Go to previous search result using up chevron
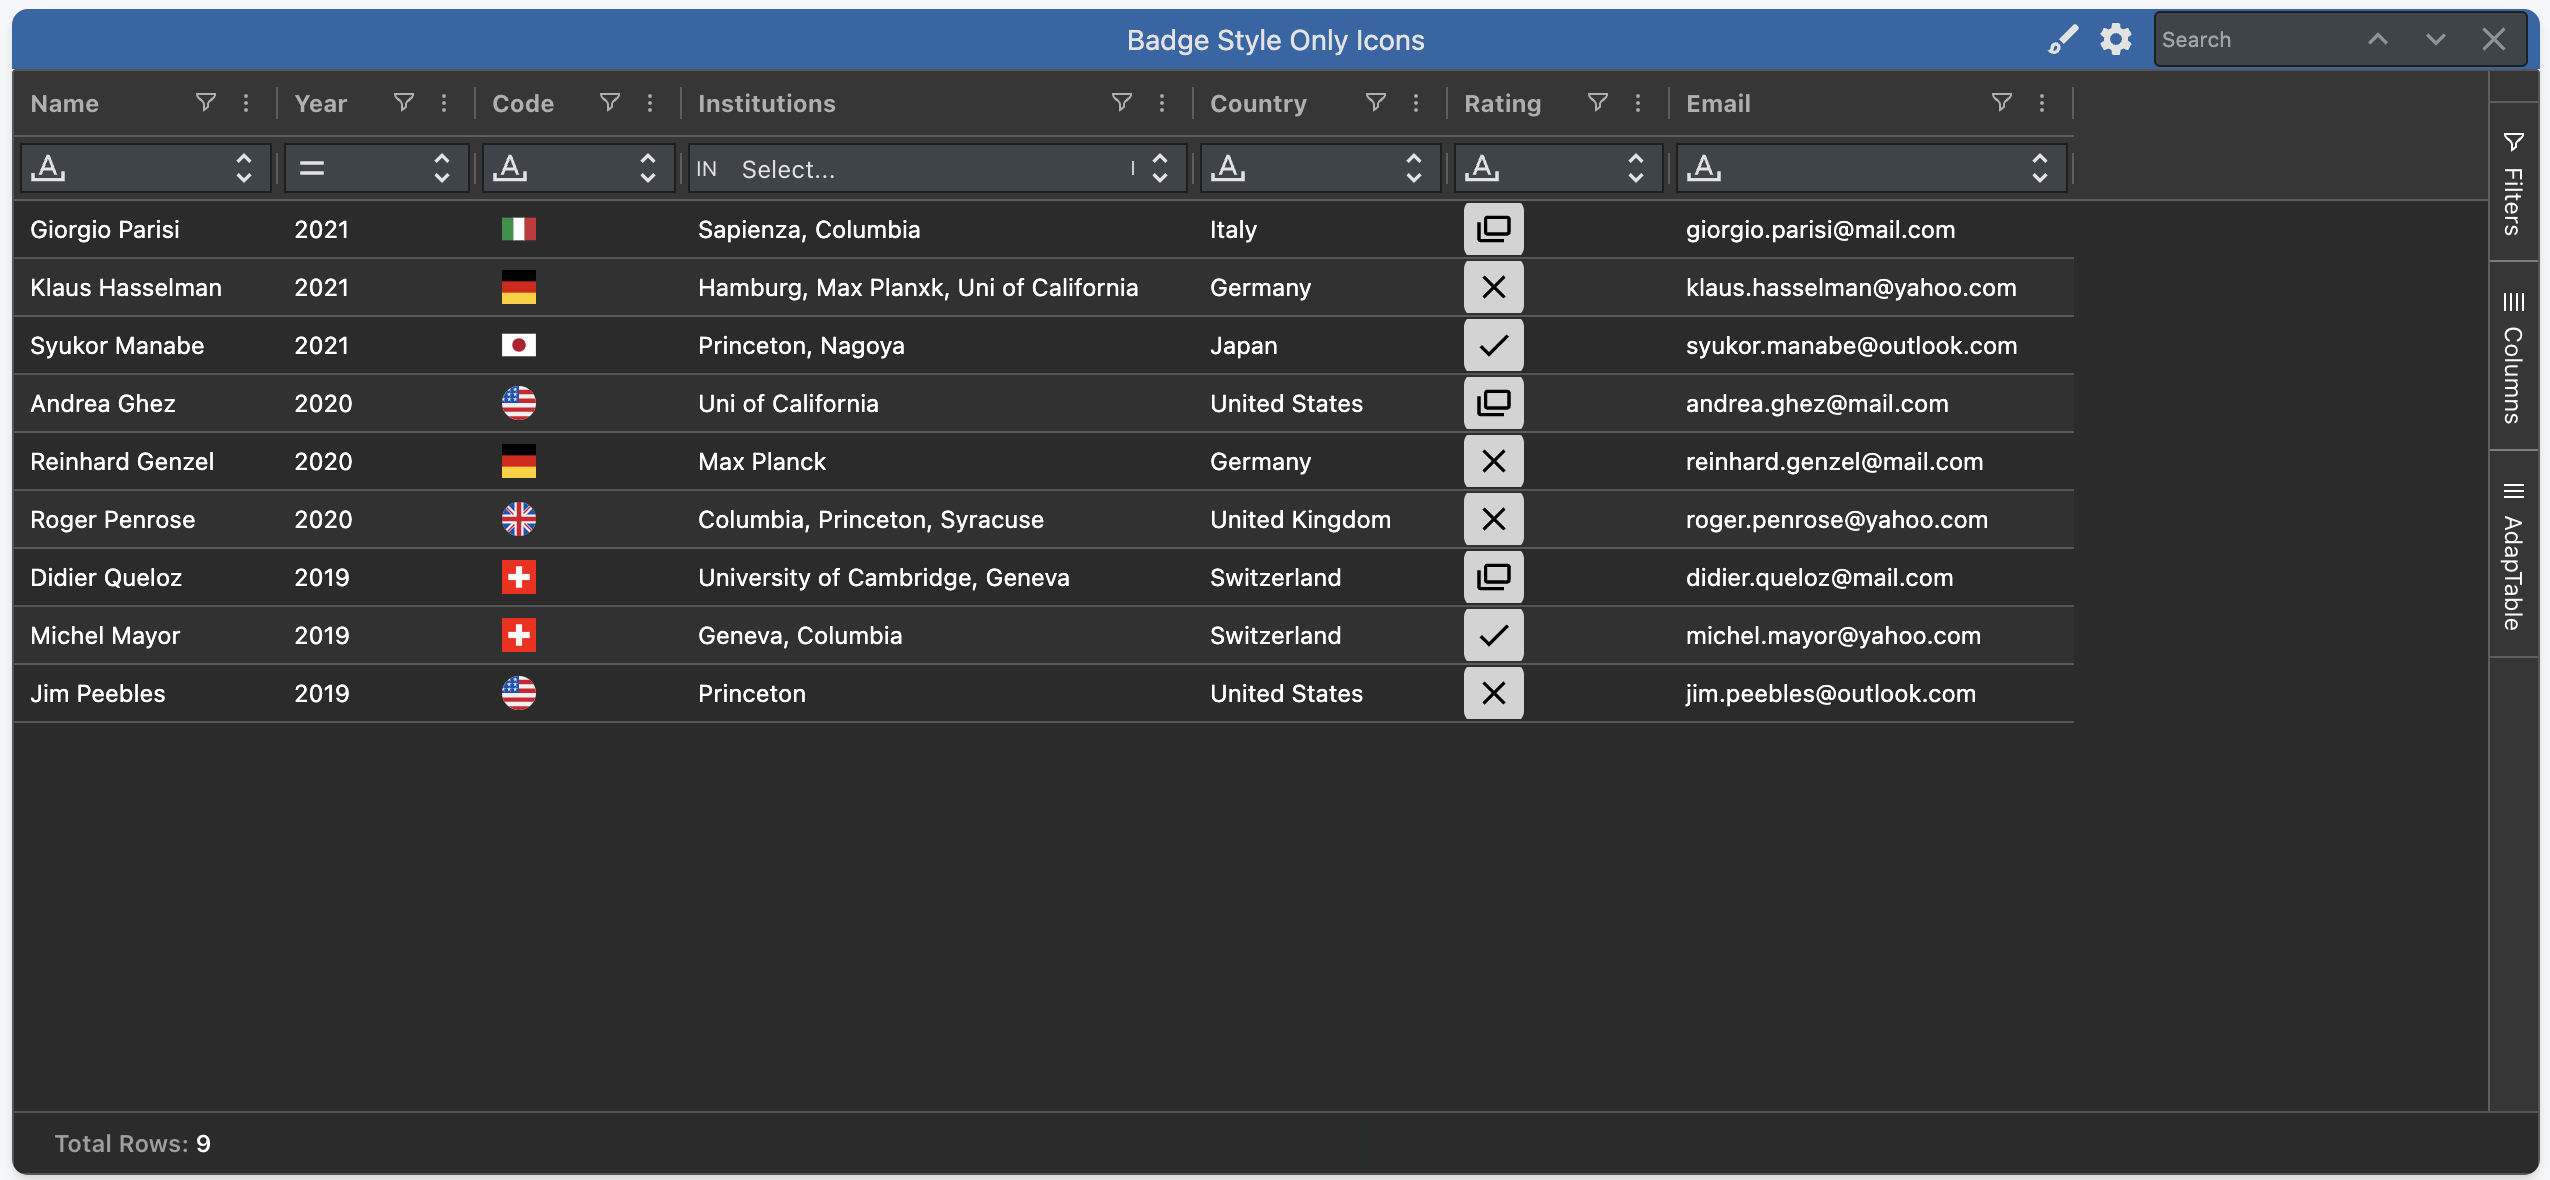Screen dimensions: 2550x1180 [2377, 40]
